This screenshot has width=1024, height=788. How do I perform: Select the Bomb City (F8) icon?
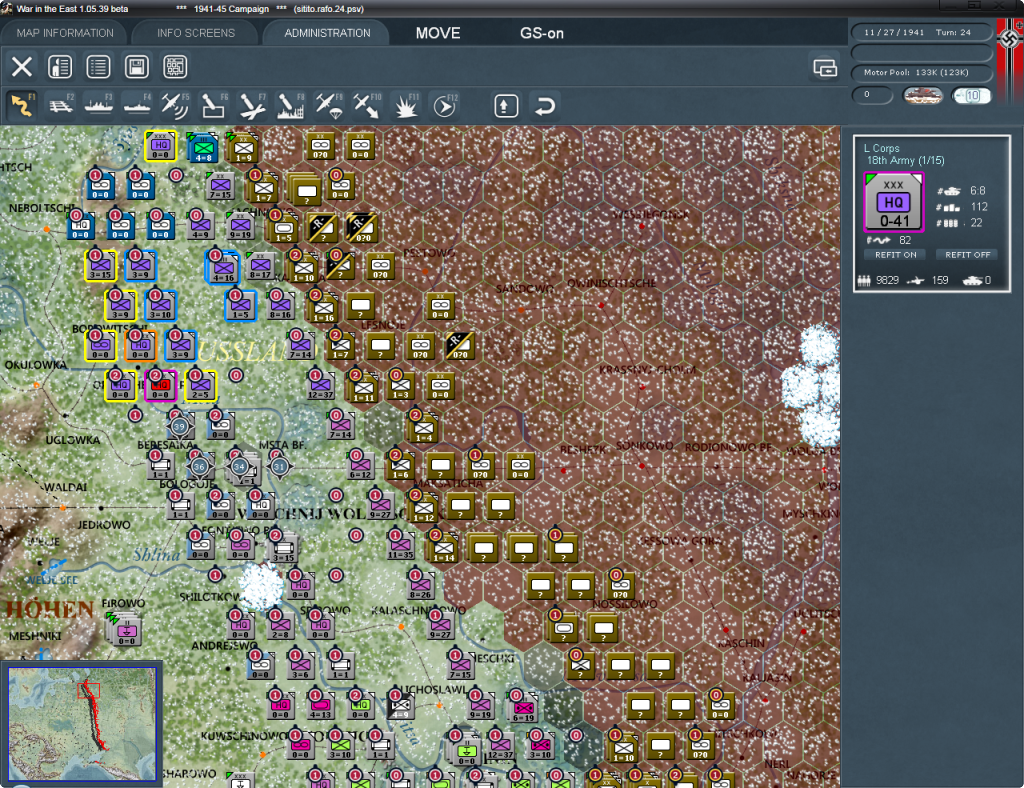pos(290,105)
